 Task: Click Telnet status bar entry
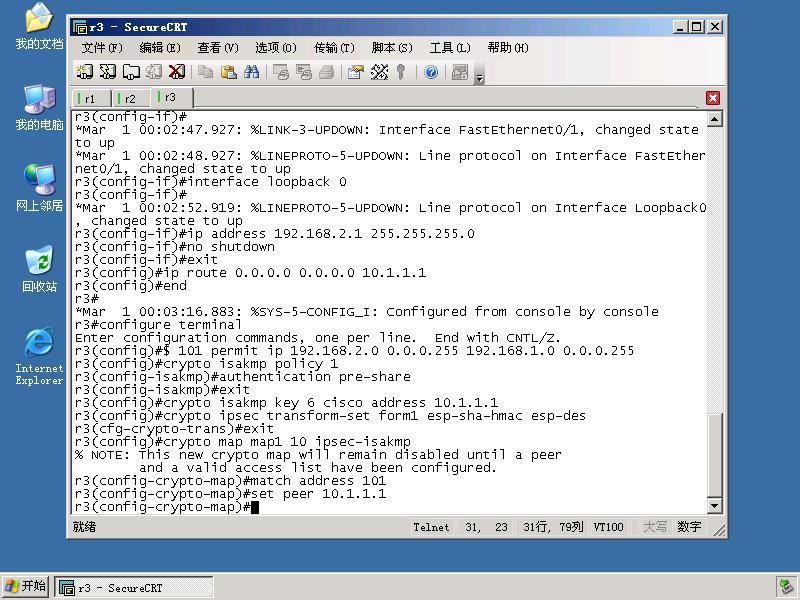(431, 527)
